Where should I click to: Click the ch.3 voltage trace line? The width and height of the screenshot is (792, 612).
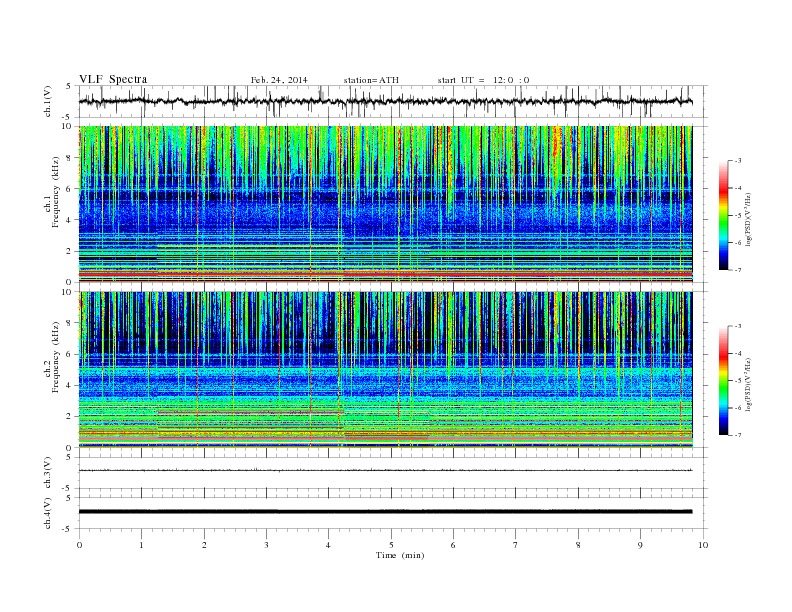(x=385, y=470)
